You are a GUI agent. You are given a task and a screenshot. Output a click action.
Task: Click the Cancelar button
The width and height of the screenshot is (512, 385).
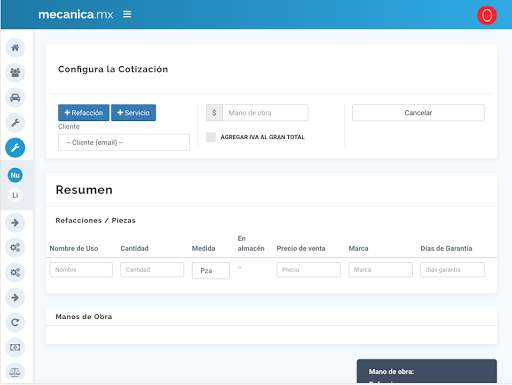418,113
